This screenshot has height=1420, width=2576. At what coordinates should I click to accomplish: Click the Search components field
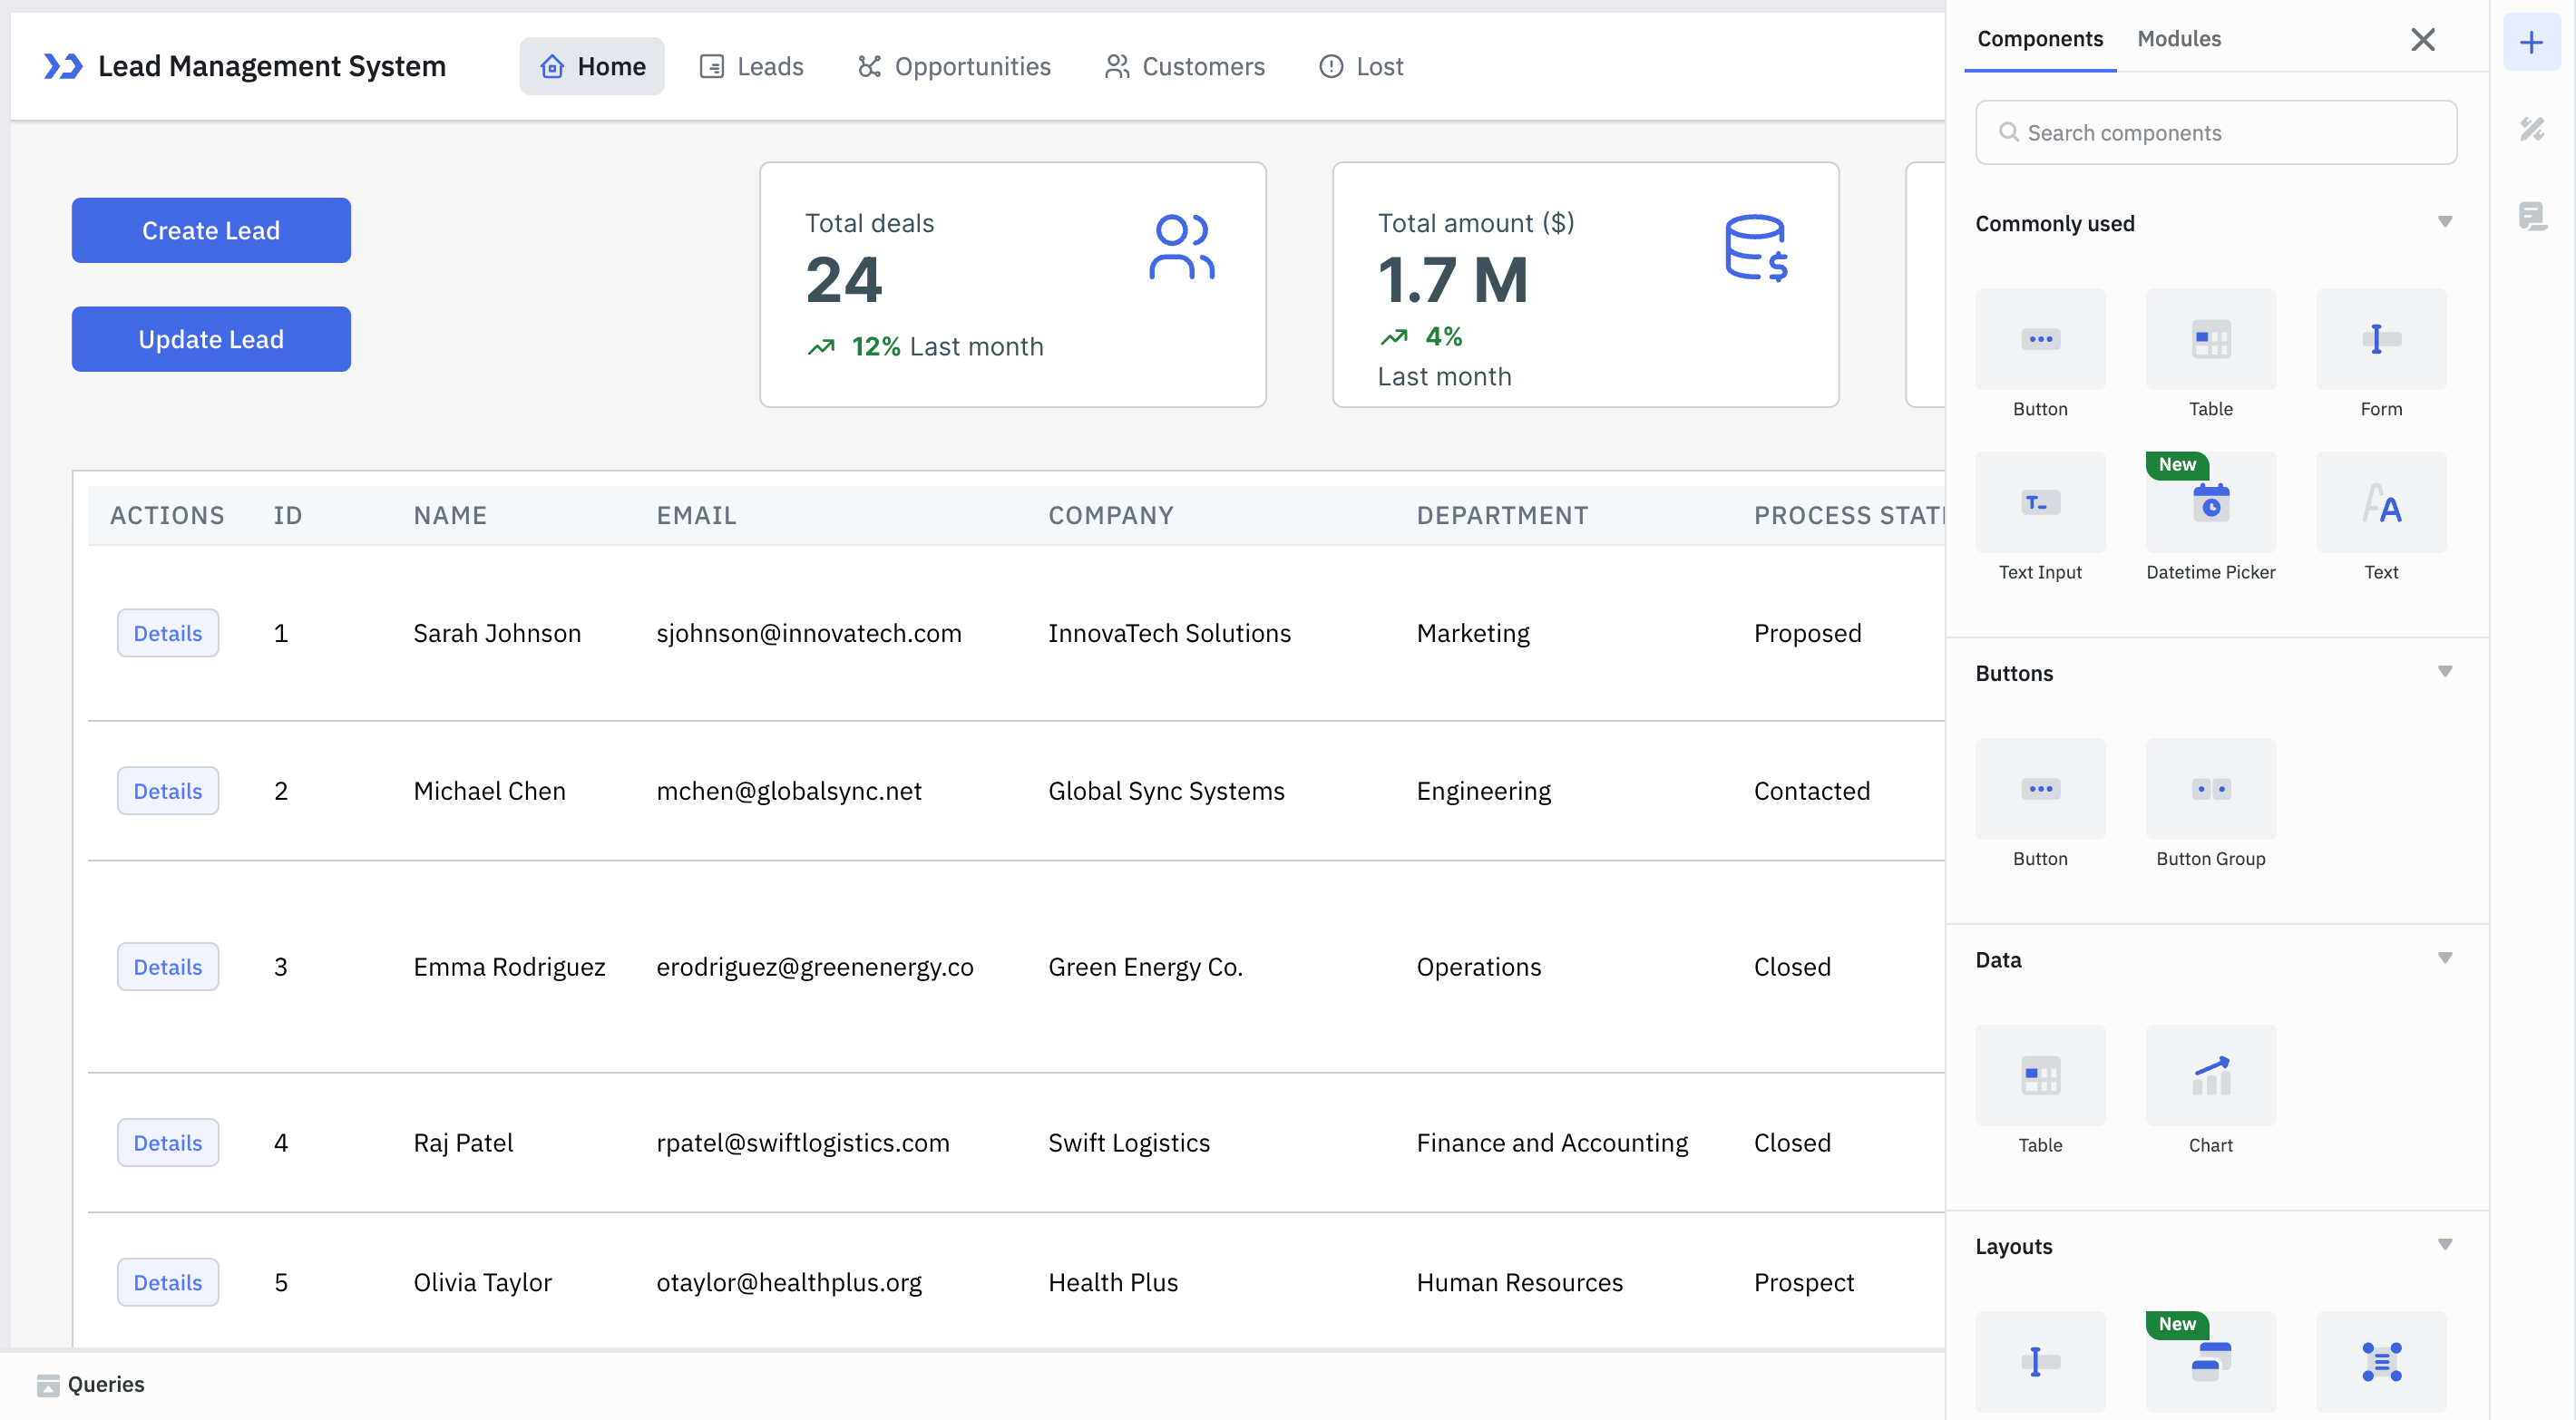(x=2214, y=132)
